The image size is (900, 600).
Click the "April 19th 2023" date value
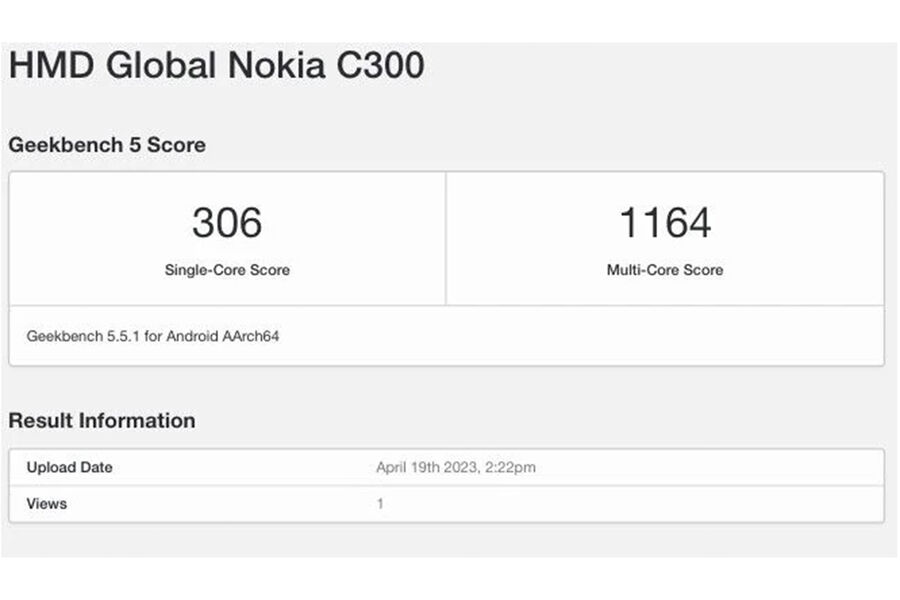(x=427, y=467)
